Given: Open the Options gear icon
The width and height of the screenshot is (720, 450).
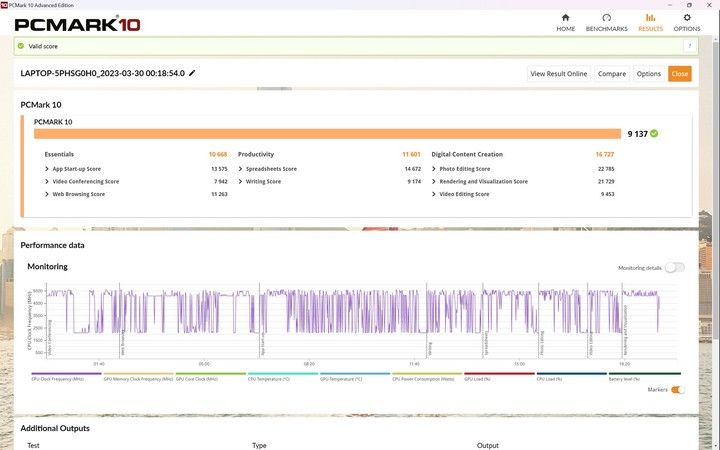Looking at the screenshot, I should pyautogui.click(x=686, y=17).
